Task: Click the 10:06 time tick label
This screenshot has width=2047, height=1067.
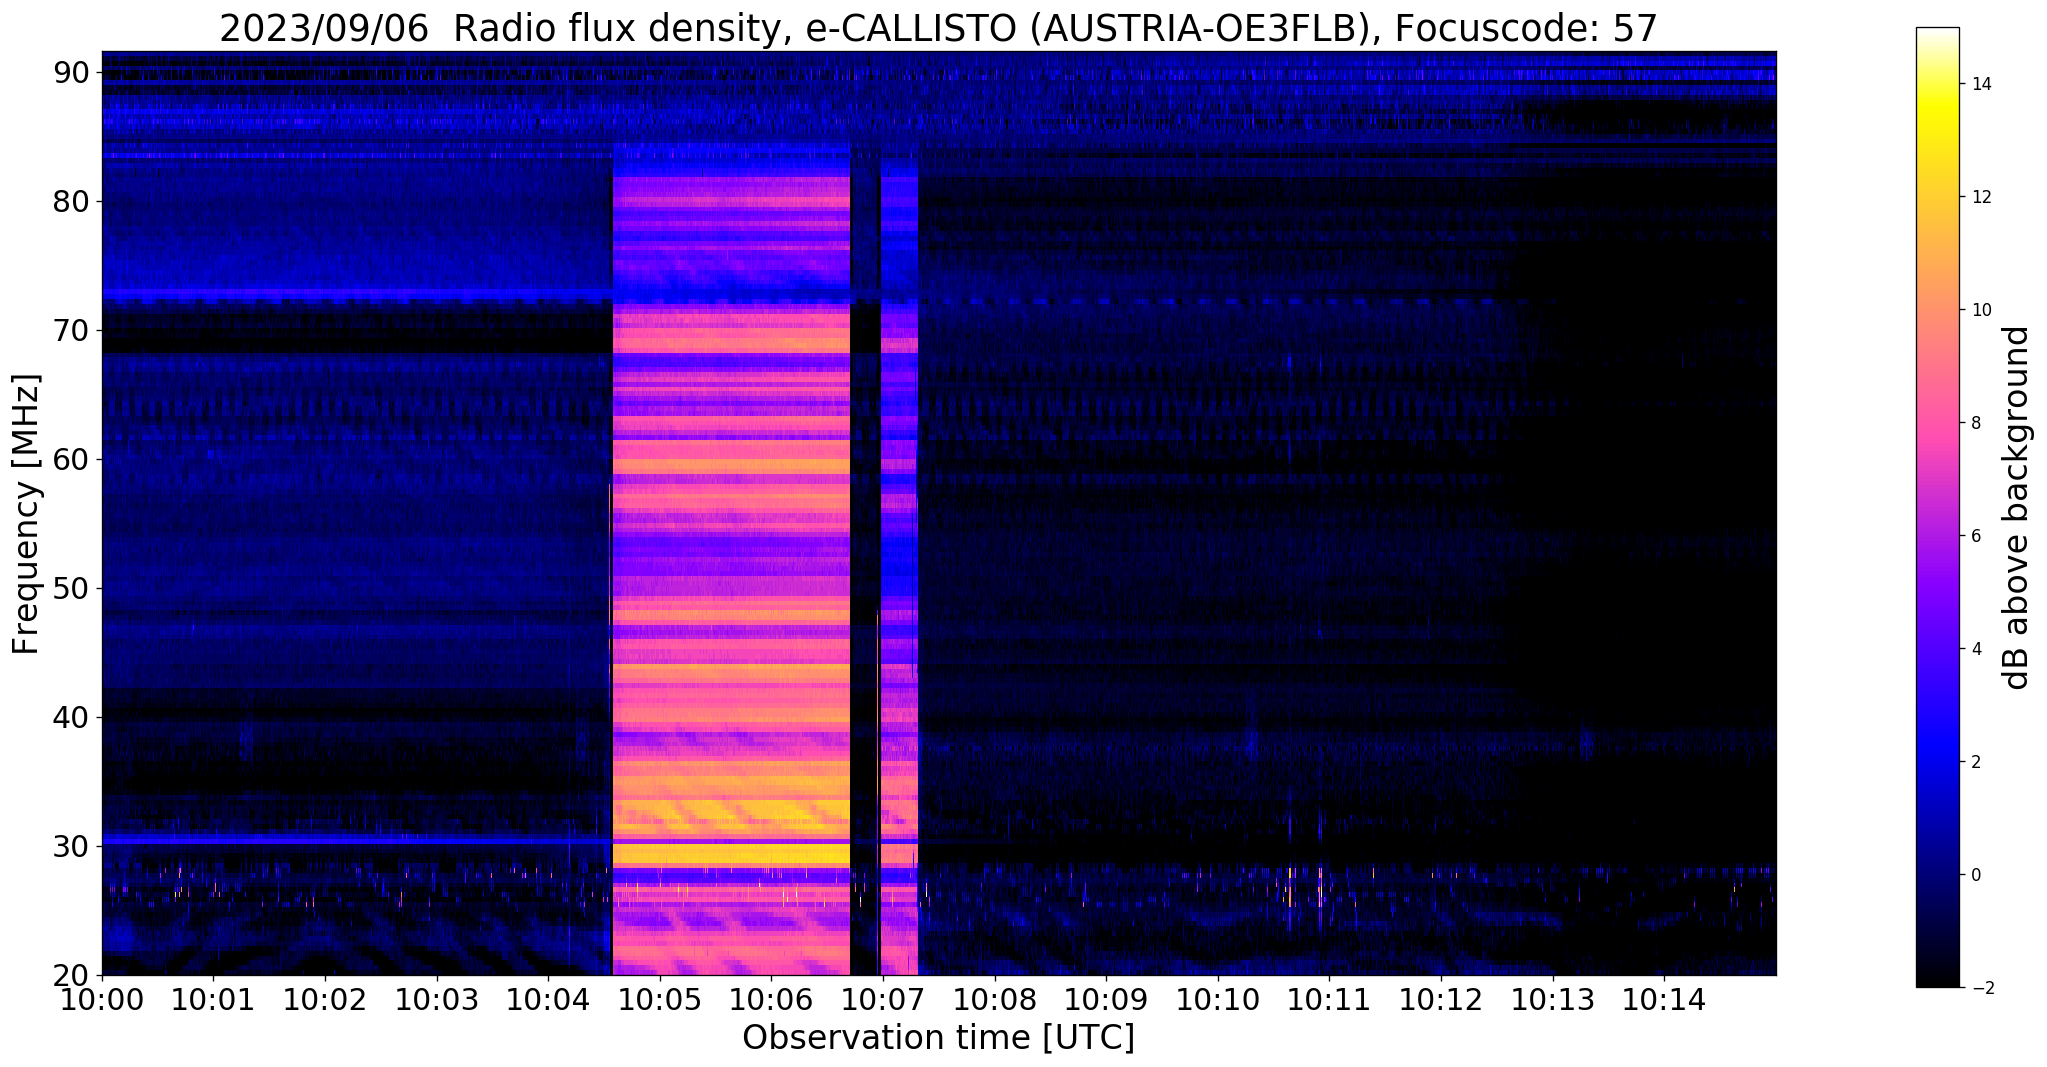Action: [x=771, y=999]
